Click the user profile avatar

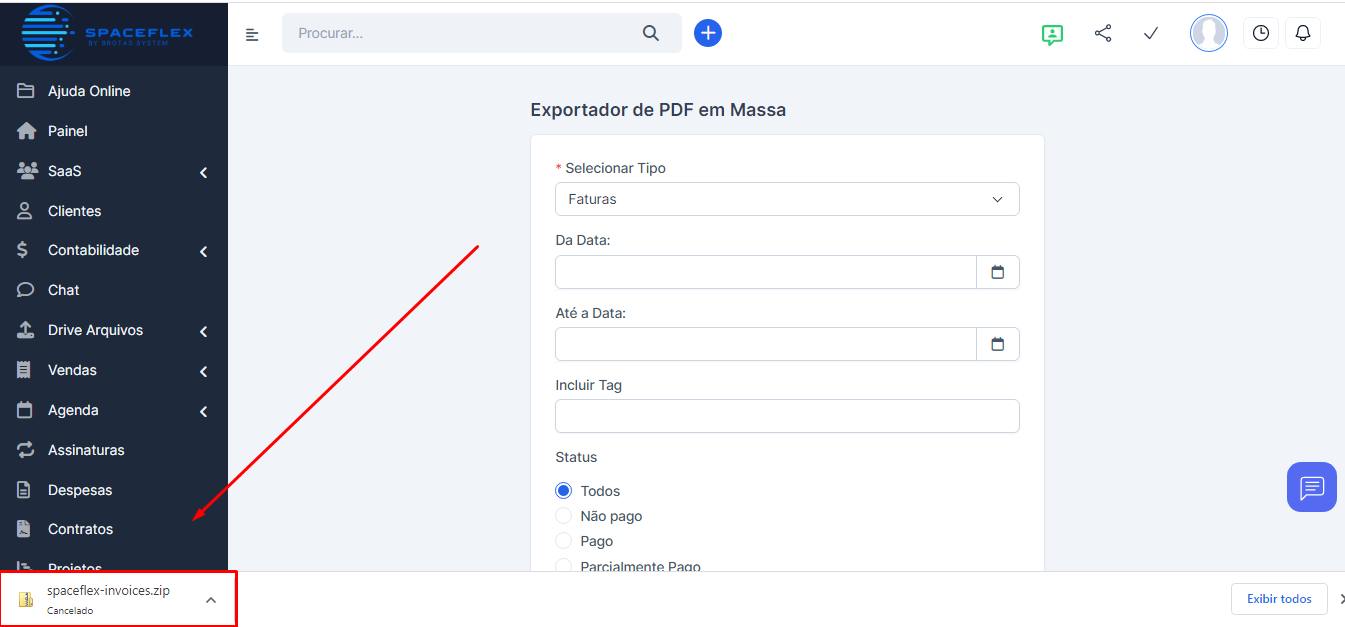(1208, 33)
